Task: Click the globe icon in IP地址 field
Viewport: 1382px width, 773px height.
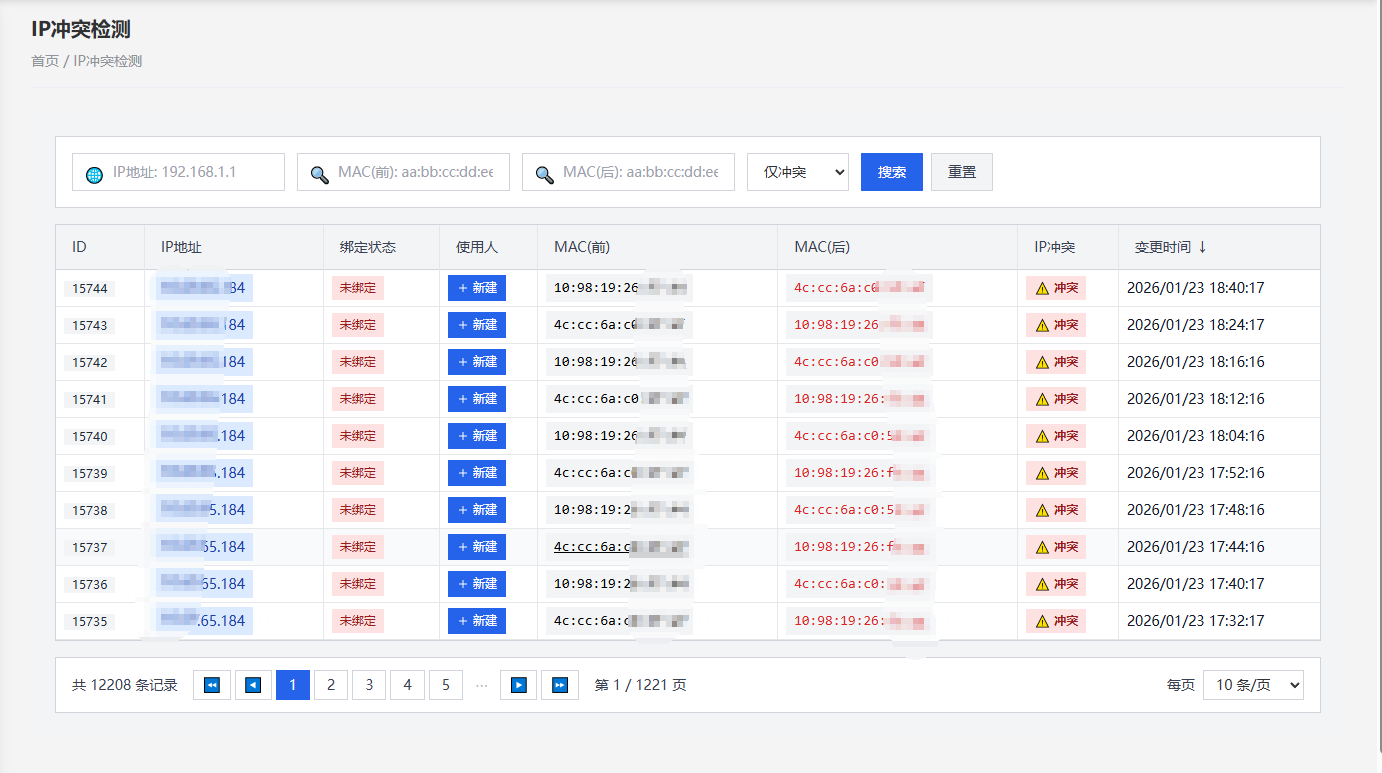Action: tap(94, 174)
